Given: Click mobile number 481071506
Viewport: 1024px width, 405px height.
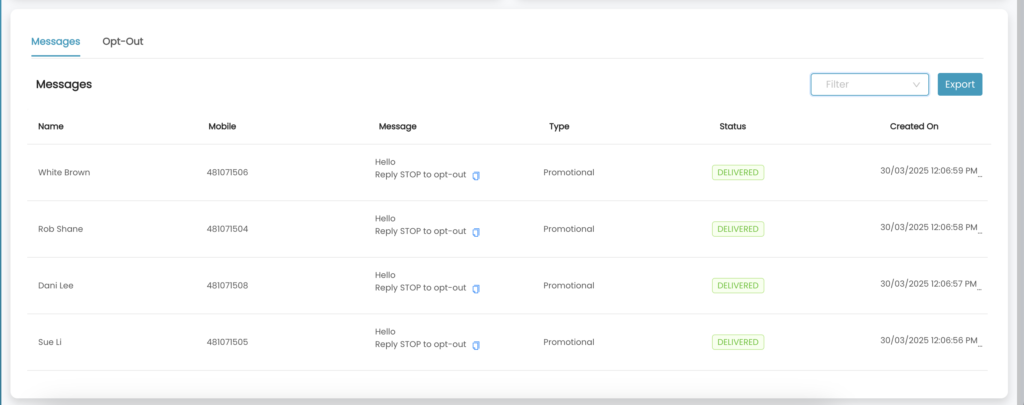Looking at the screenshot, I should [x=227, y=172].
